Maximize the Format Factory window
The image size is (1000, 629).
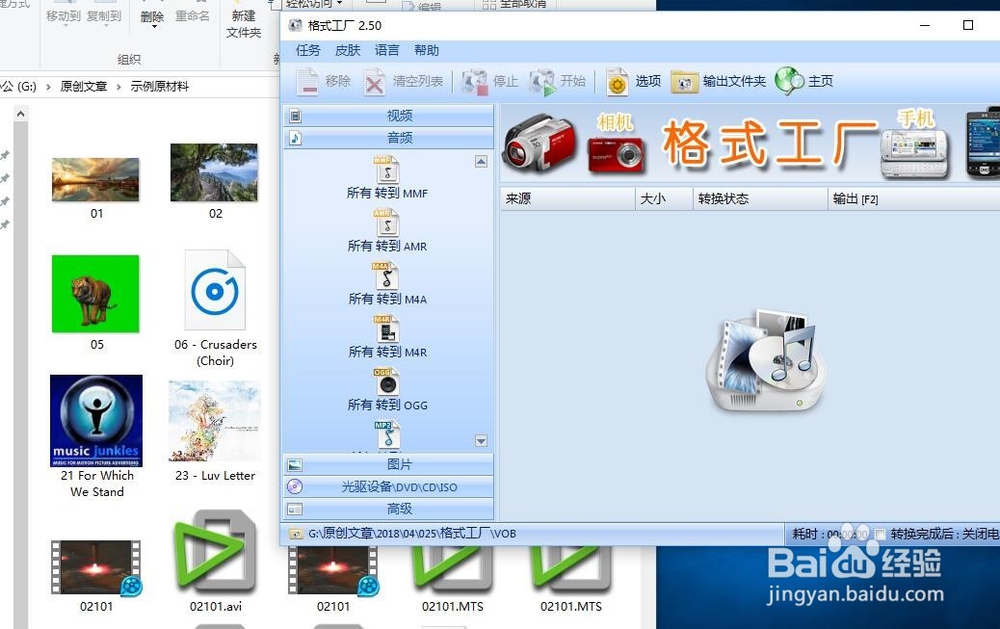[x=967, y=26]
